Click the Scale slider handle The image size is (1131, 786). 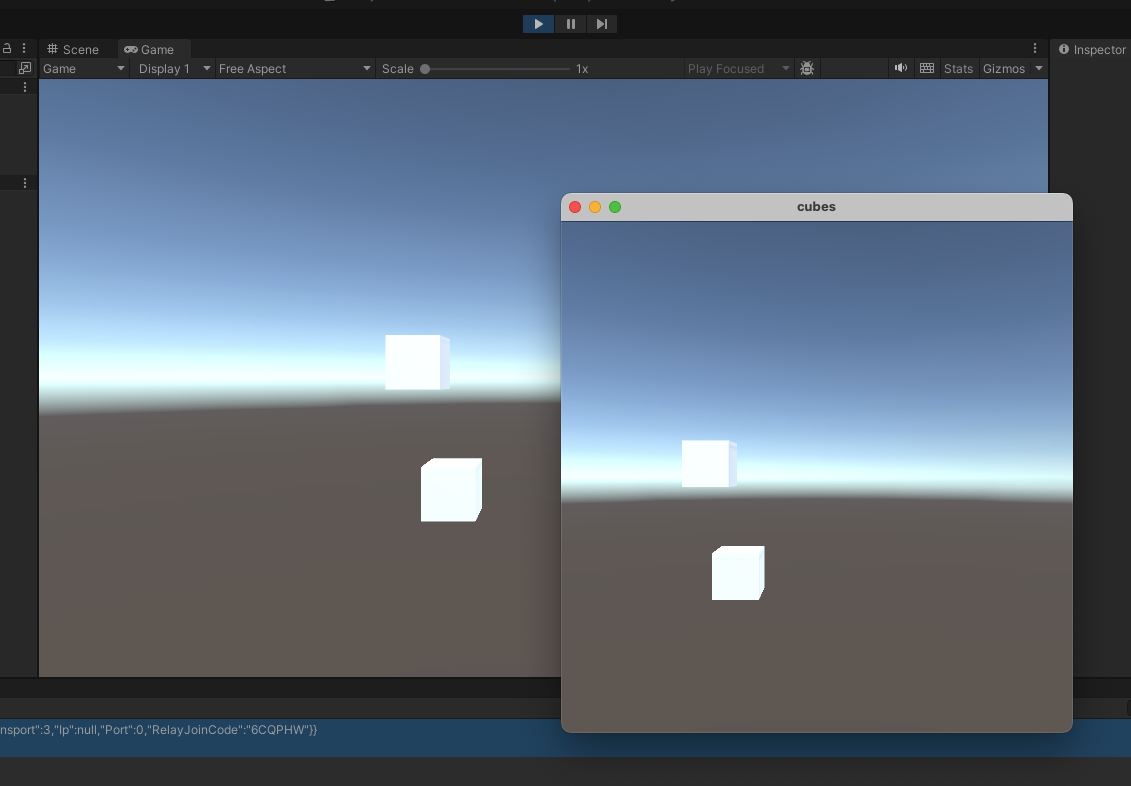(425, 69)
